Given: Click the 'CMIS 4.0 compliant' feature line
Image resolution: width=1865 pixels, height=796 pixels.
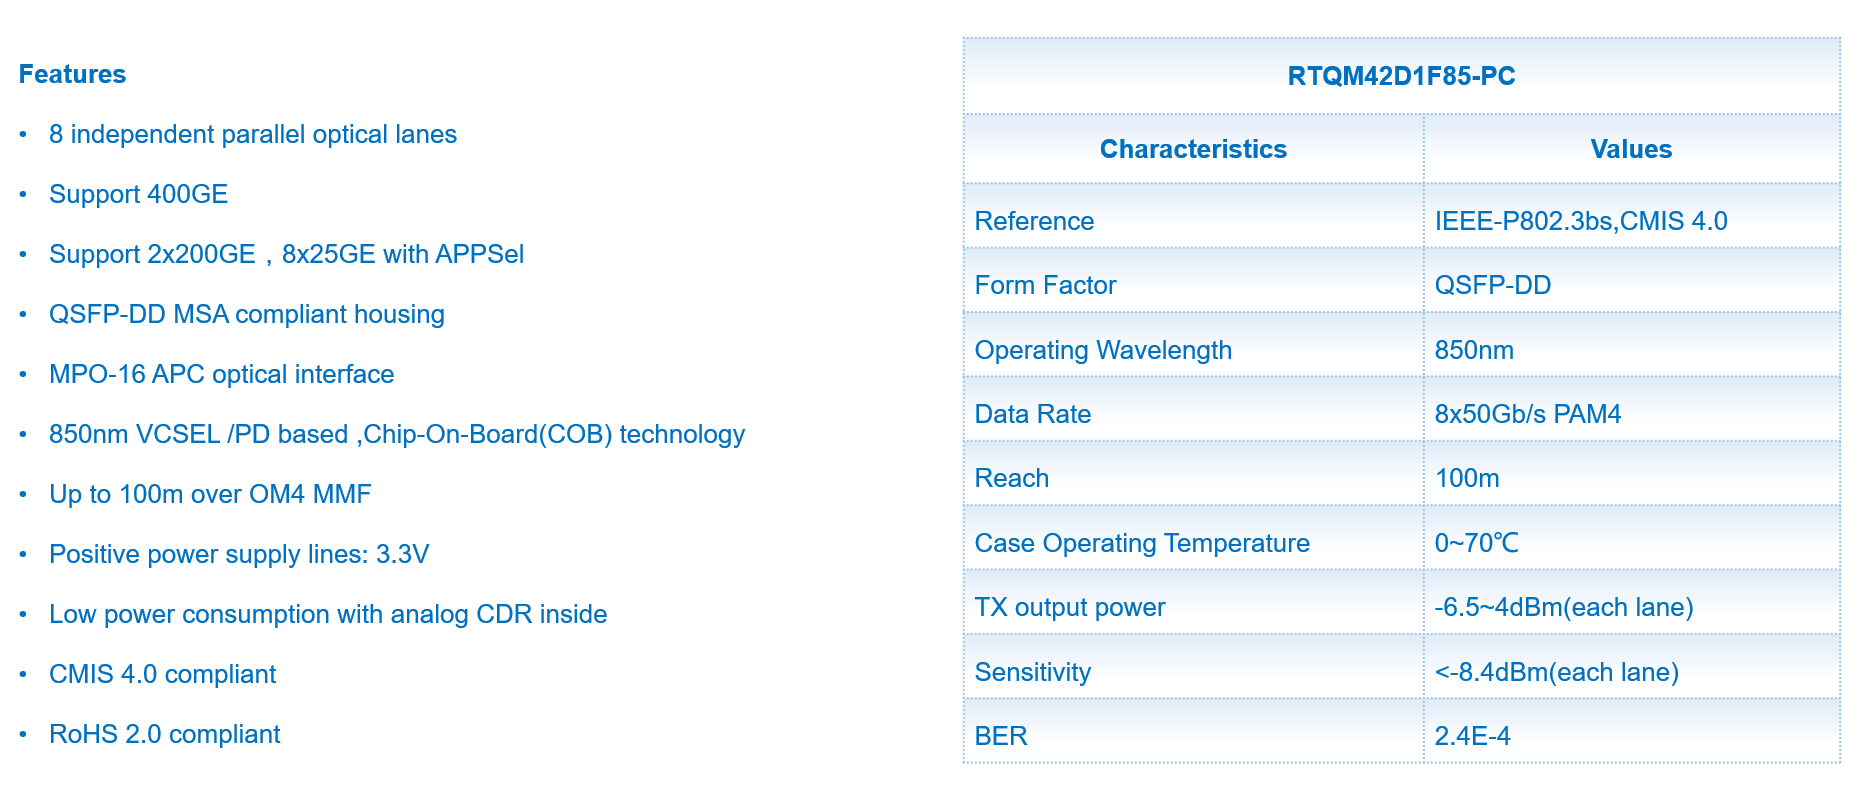Looking at the screenshot, I should [x=162, y=674].
